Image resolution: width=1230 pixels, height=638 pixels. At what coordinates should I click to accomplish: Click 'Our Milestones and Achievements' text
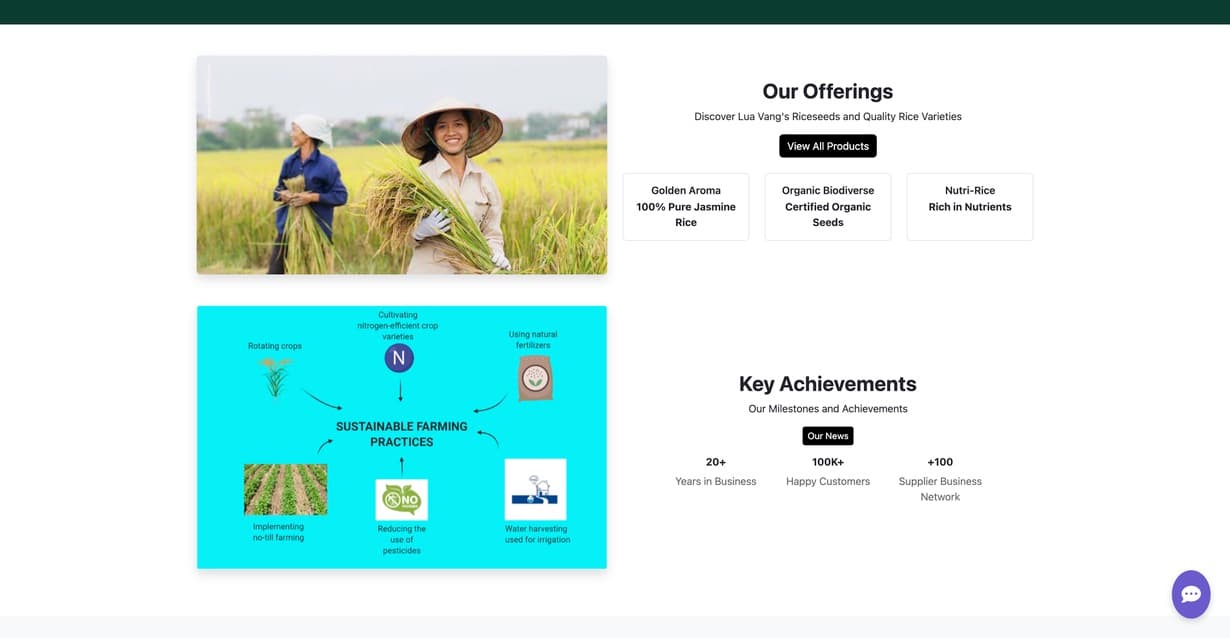828,409
